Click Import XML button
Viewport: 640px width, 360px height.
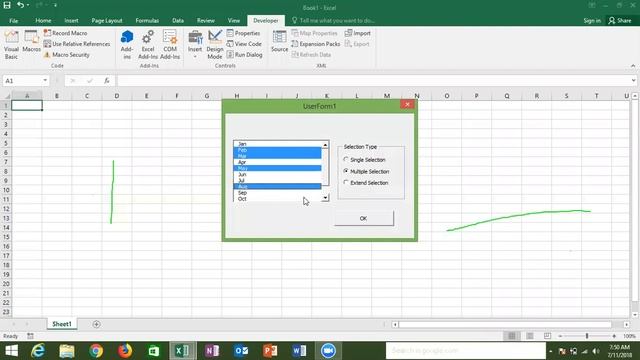coord(358,33)
